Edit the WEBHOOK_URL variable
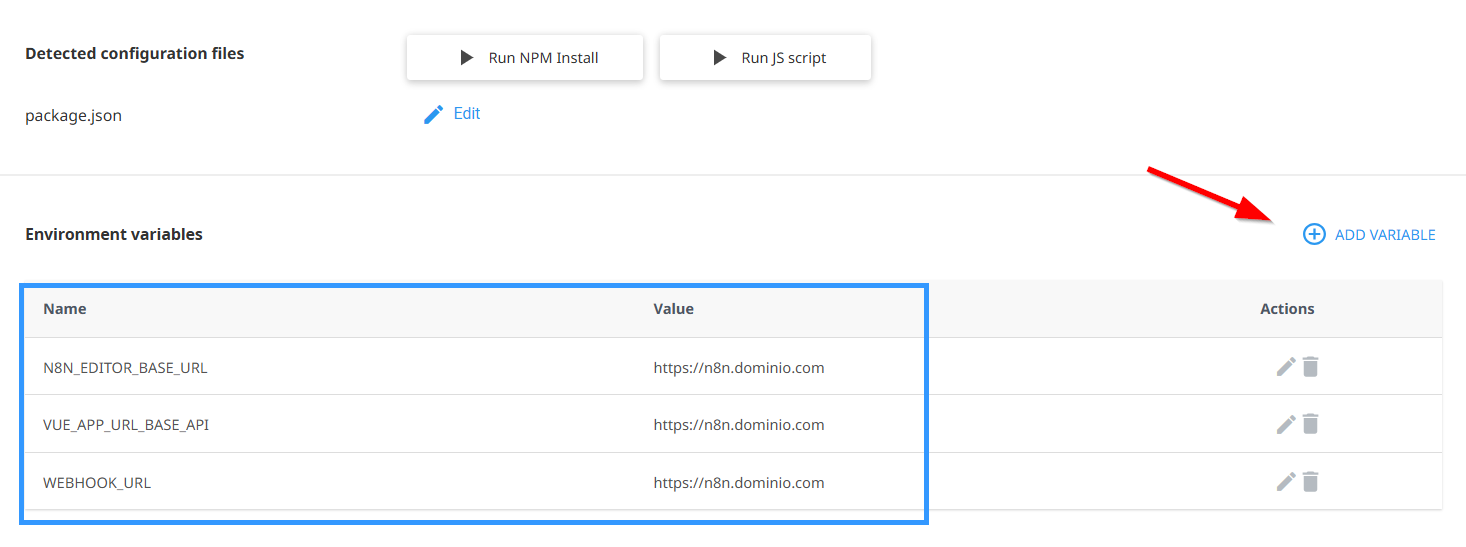Image resolution: width=1466 pixels, height=547 pixels. [x=1286, y=482]
